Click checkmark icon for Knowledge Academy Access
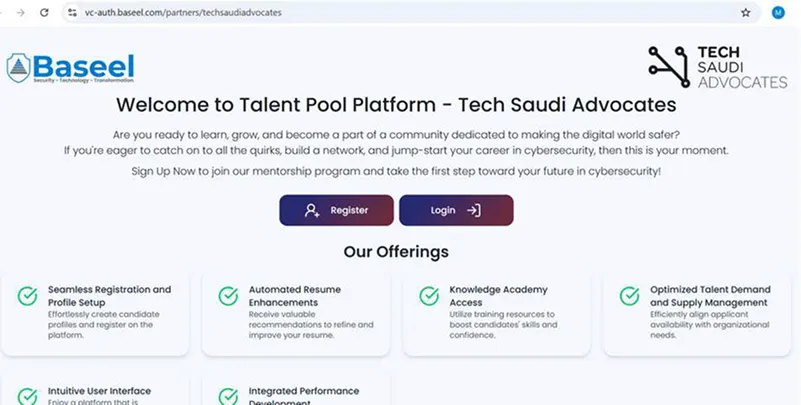801x405 pixels. (429, 296)
